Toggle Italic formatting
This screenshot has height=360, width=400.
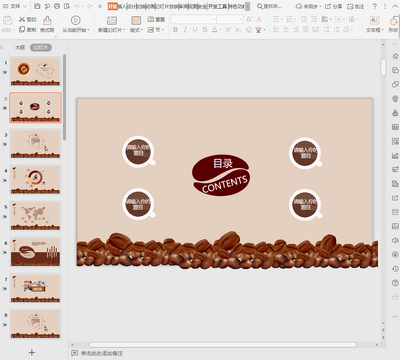click(185, 30)
